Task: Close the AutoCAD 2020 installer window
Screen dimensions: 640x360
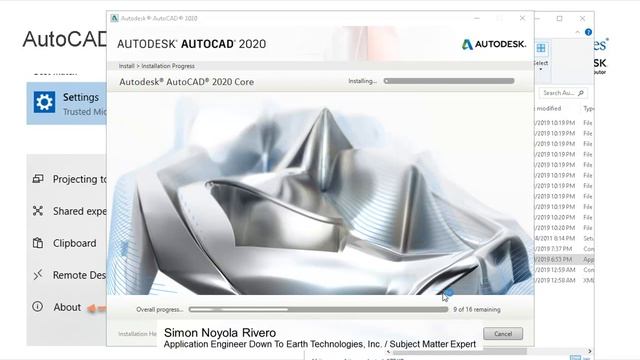Action: coord(522,18)
